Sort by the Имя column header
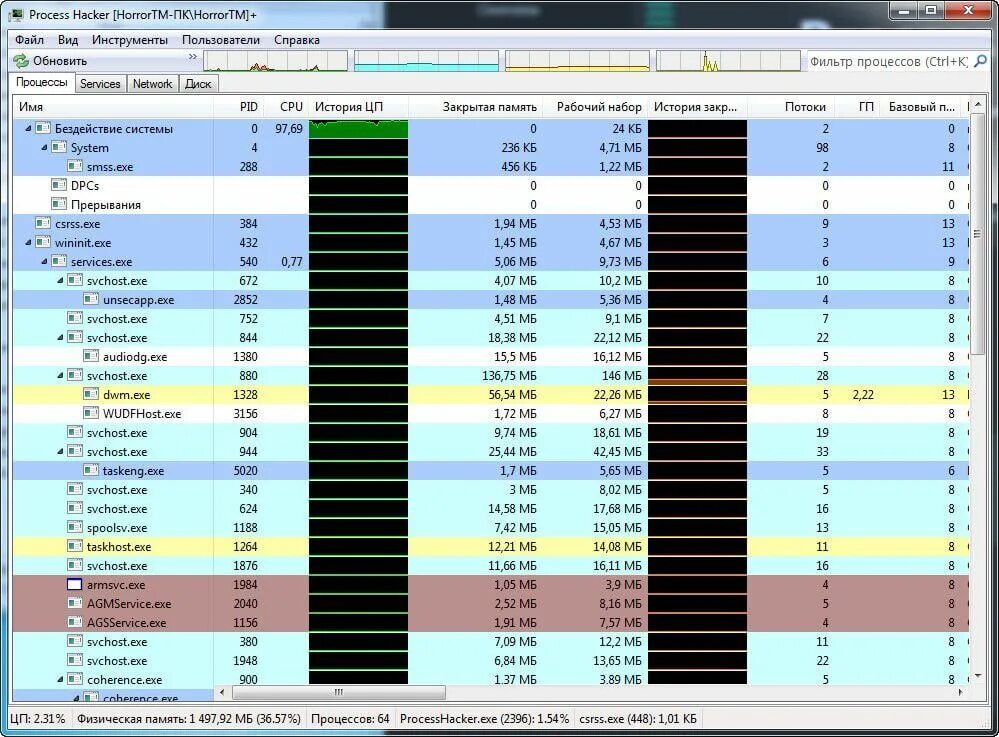Screen dimensions: 999x737 pyautogui.click(x=113, y=107)
